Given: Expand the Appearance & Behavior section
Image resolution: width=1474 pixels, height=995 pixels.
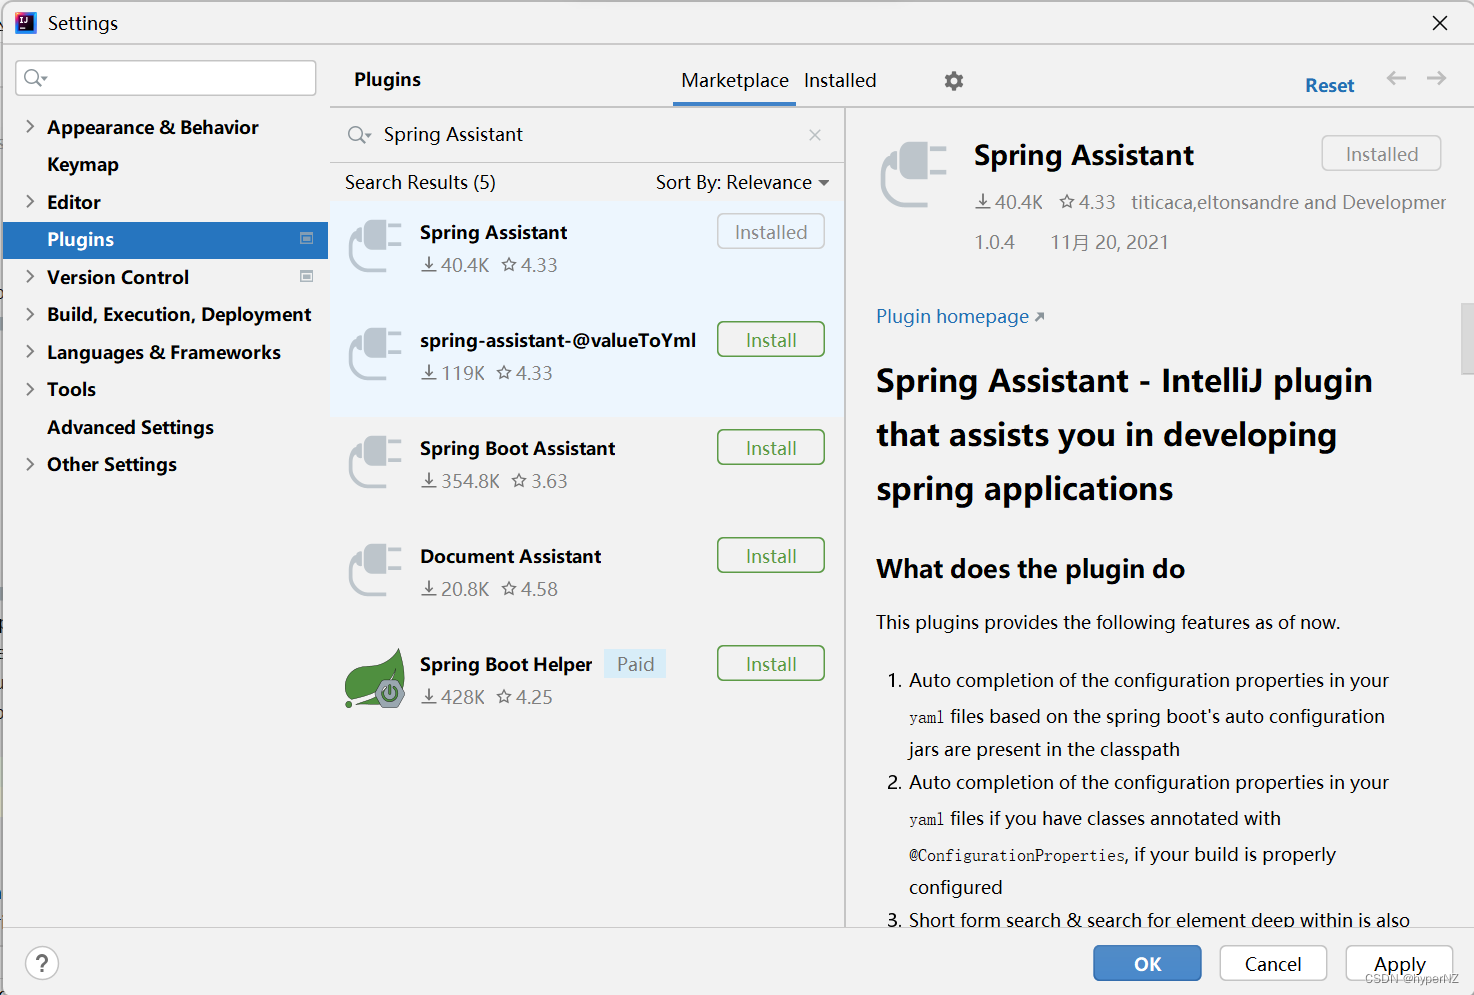Looking at the screenshot, I should coord(30,126).
